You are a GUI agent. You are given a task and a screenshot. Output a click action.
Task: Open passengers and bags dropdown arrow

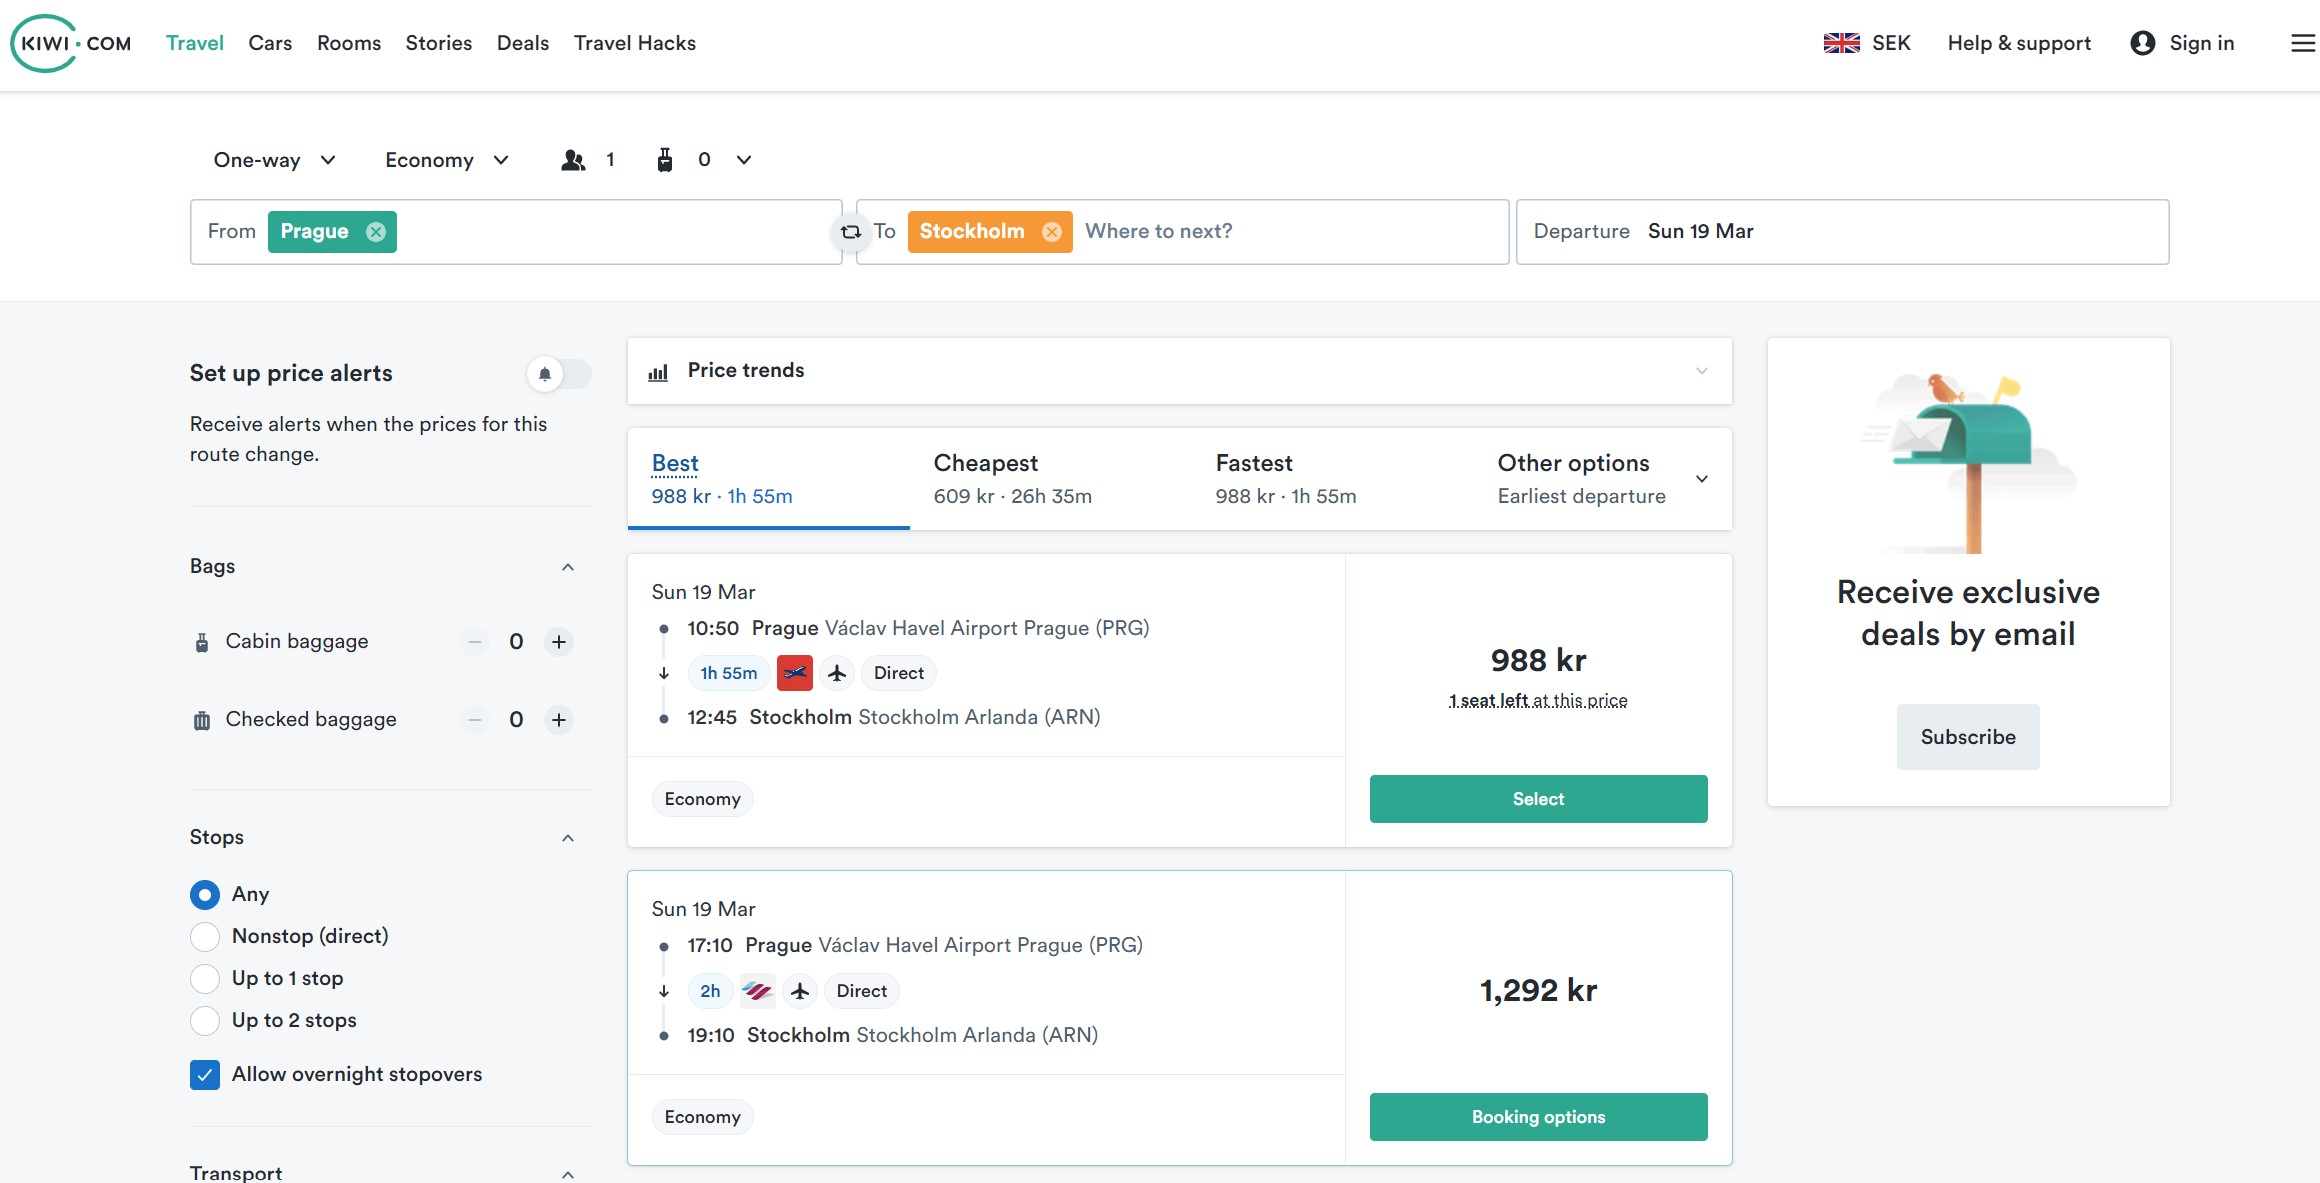pos(744,160)
